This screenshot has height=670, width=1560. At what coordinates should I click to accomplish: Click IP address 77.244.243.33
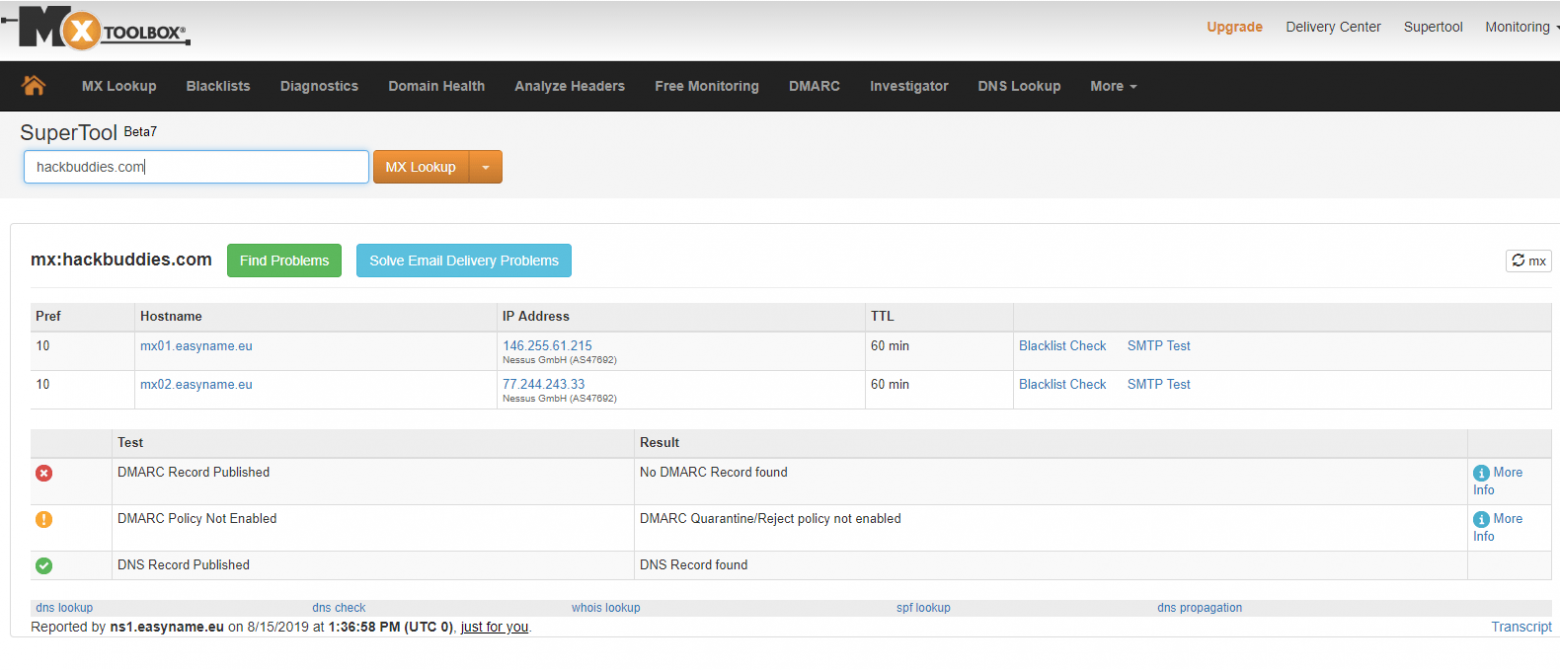coord(544,384)
